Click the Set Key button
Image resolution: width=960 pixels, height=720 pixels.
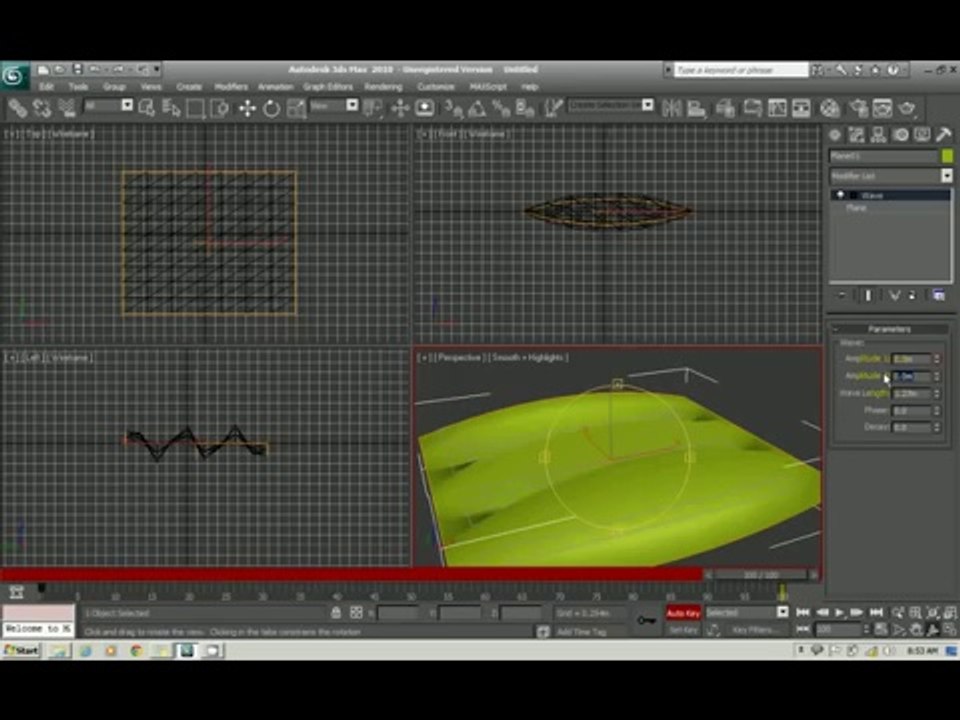point(683,629)
